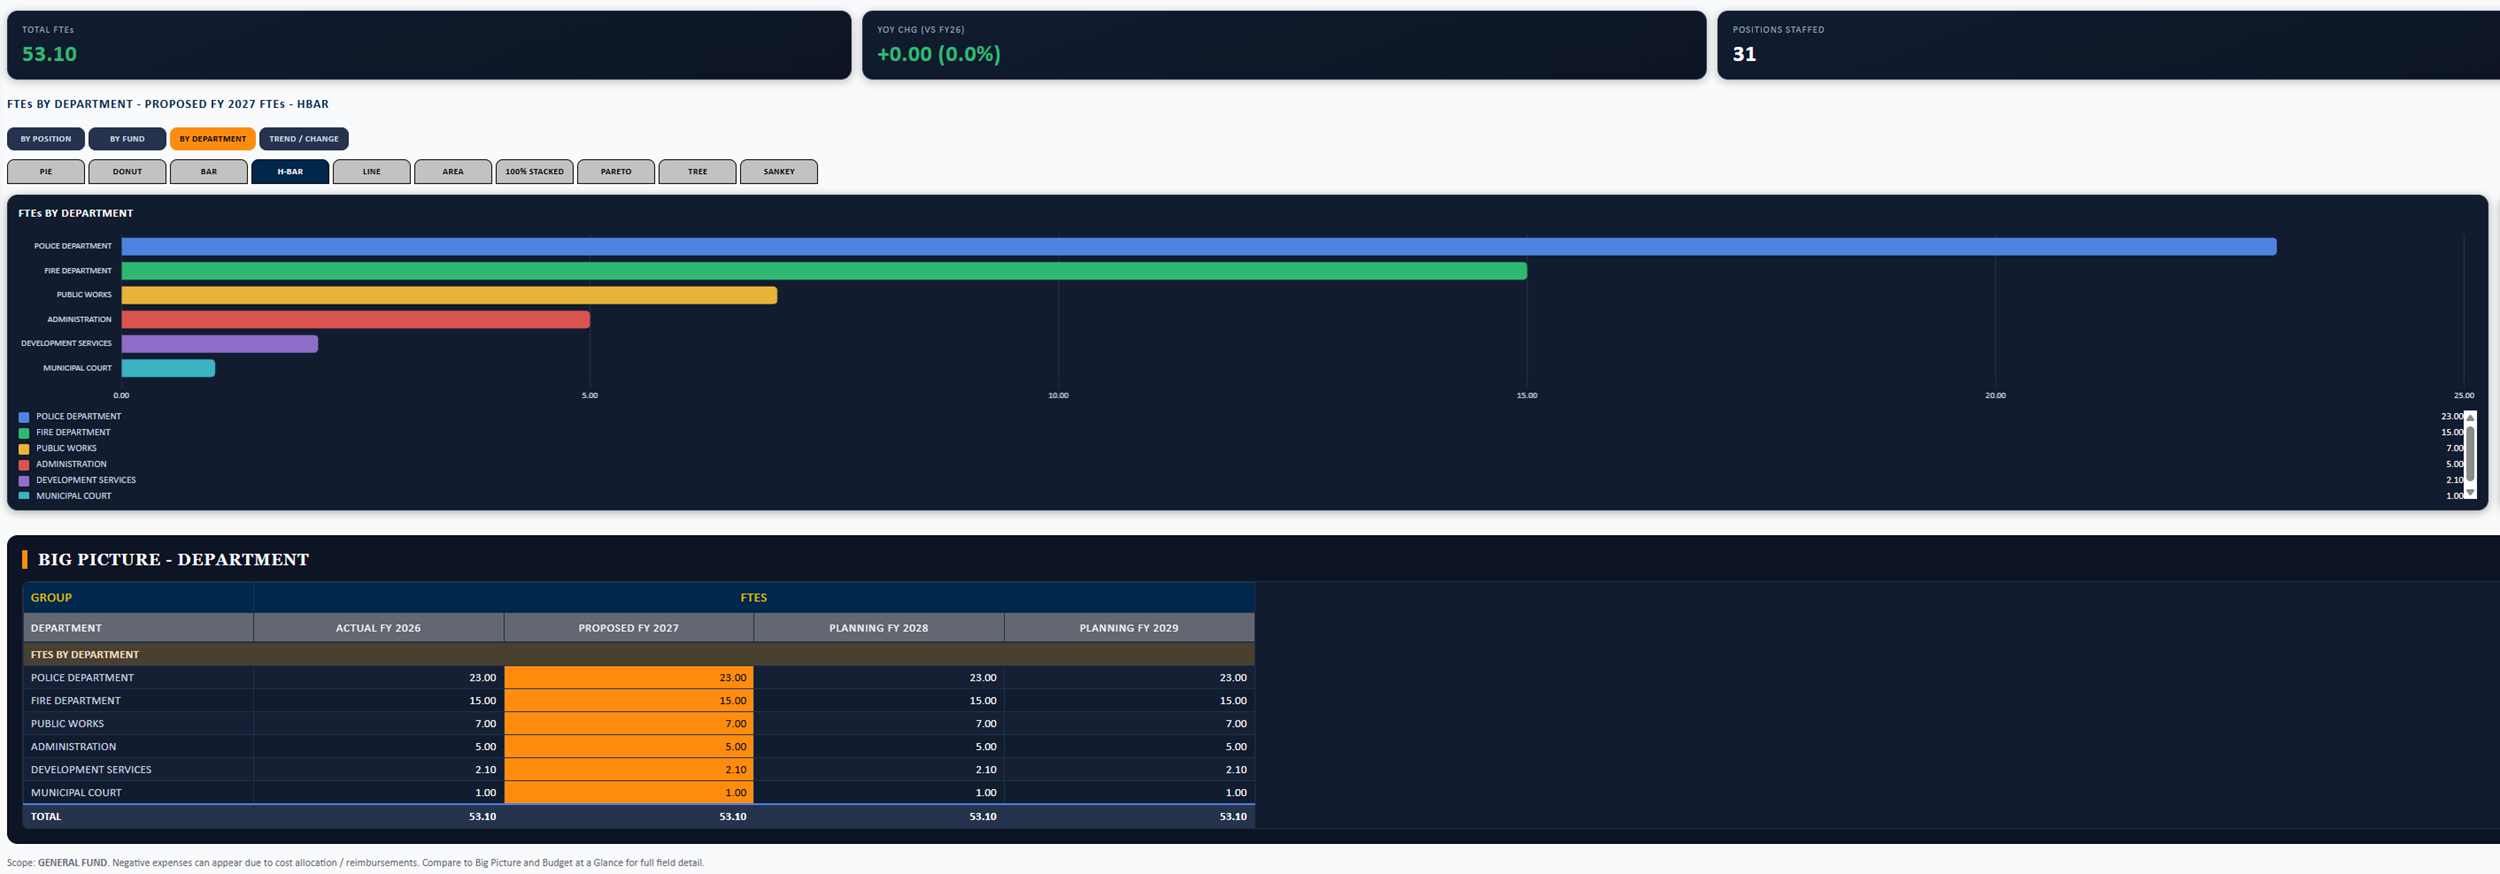Click the Actual FY 2026 column header

click(378, 628)
